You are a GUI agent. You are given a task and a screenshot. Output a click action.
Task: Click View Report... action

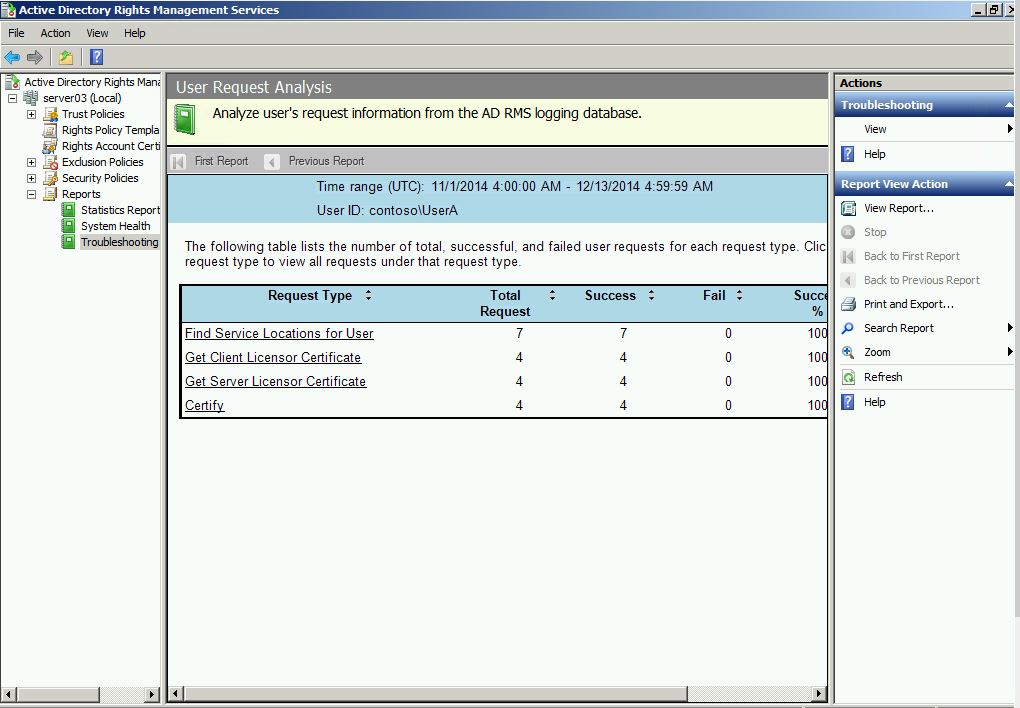point(898,208)
